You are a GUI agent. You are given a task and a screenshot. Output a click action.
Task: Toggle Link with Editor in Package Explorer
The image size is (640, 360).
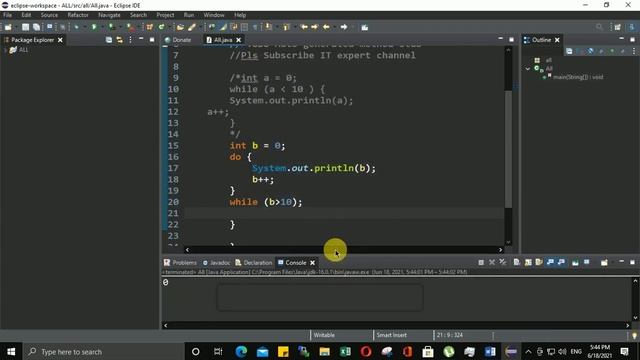(120, 40)
